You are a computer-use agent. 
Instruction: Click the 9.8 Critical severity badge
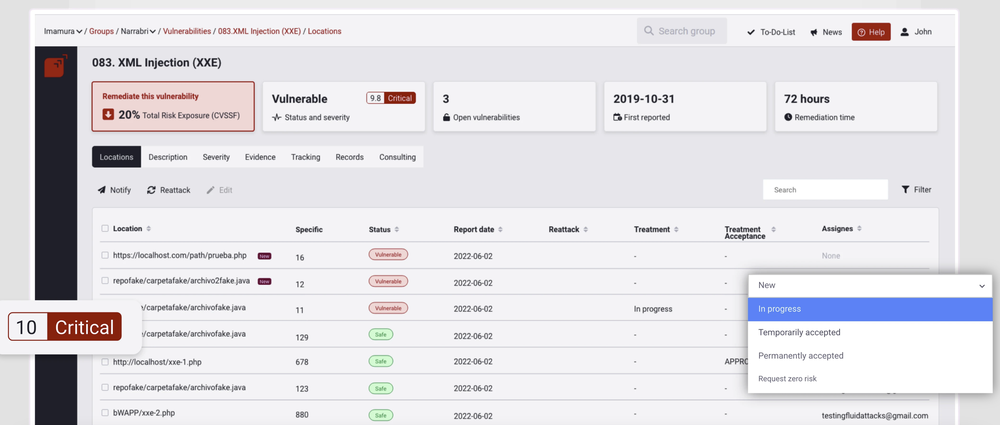pyautogui.click(x=391, y=98)
